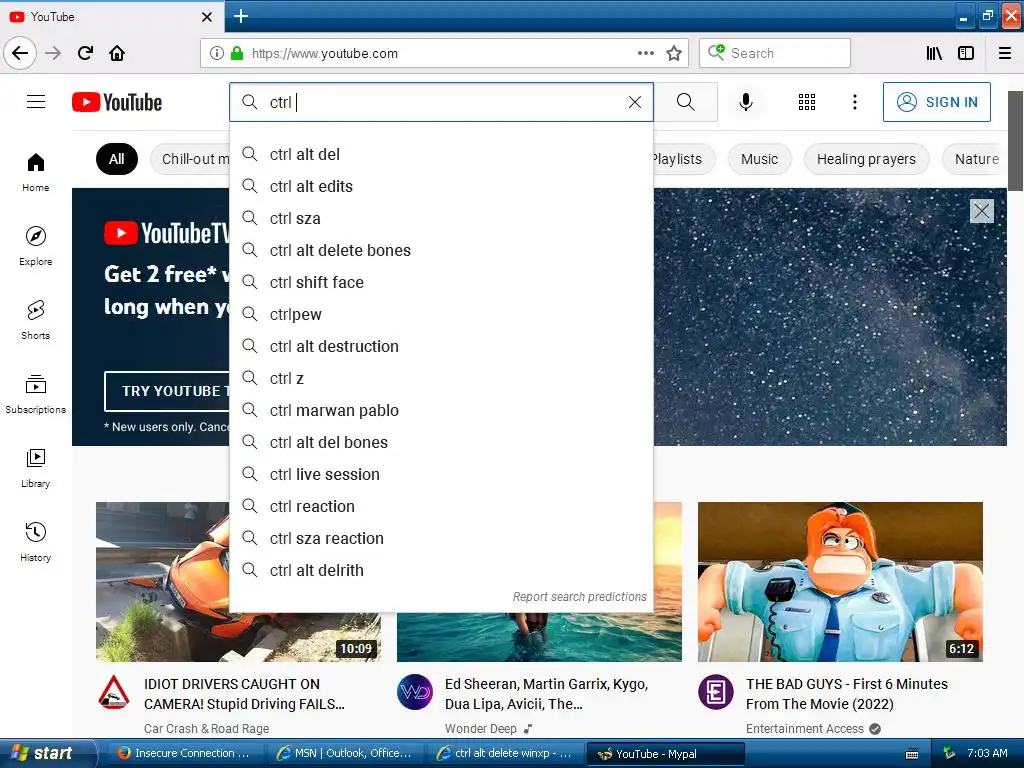Screen dimensions: 1024x768
Task: Close the YouTube browser tab
Action: coord(206,17)
